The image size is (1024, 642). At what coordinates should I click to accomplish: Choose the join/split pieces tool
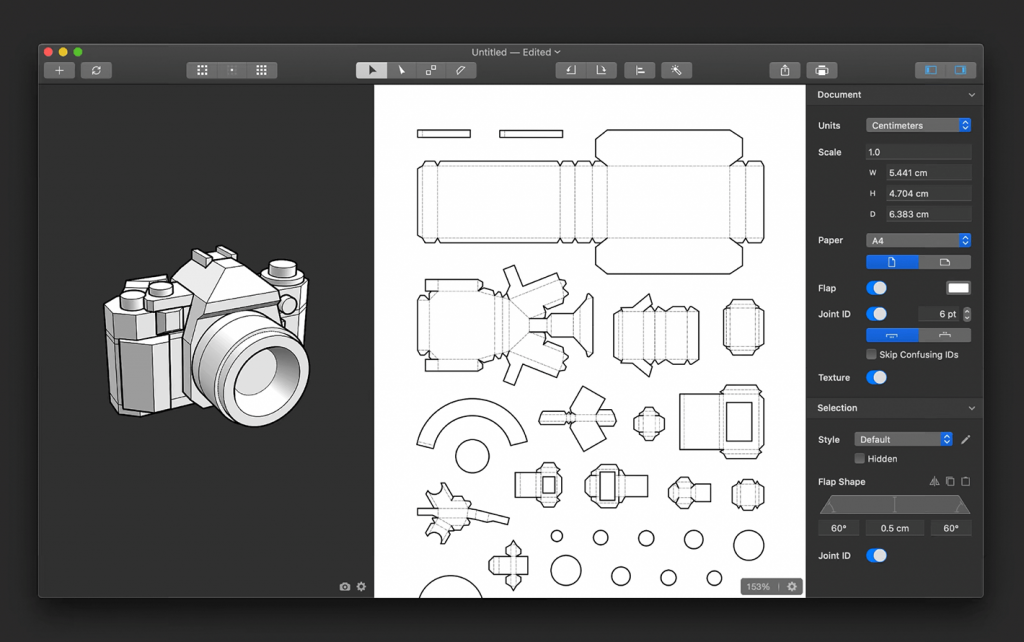(x=431, y=71)
